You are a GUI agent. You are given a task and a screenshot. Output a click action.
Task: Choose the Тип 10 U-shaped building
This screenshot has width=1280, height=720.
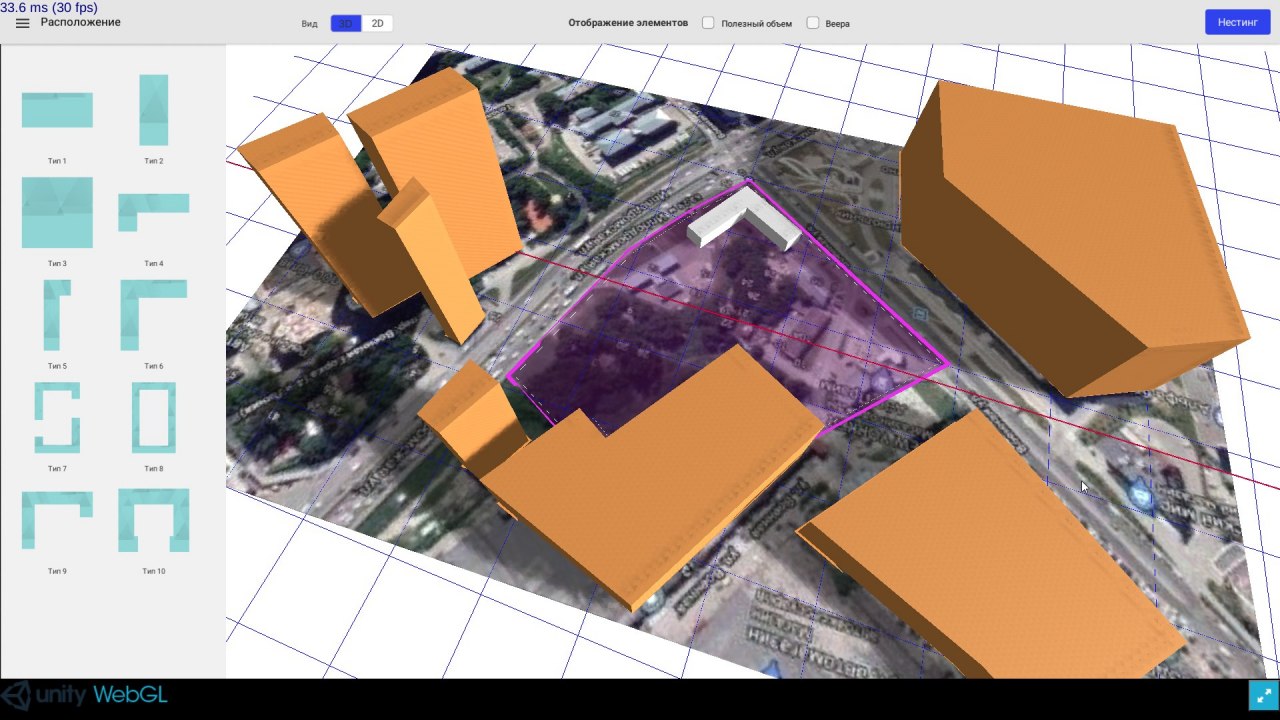pyautogui.click(x=153, y=519)
